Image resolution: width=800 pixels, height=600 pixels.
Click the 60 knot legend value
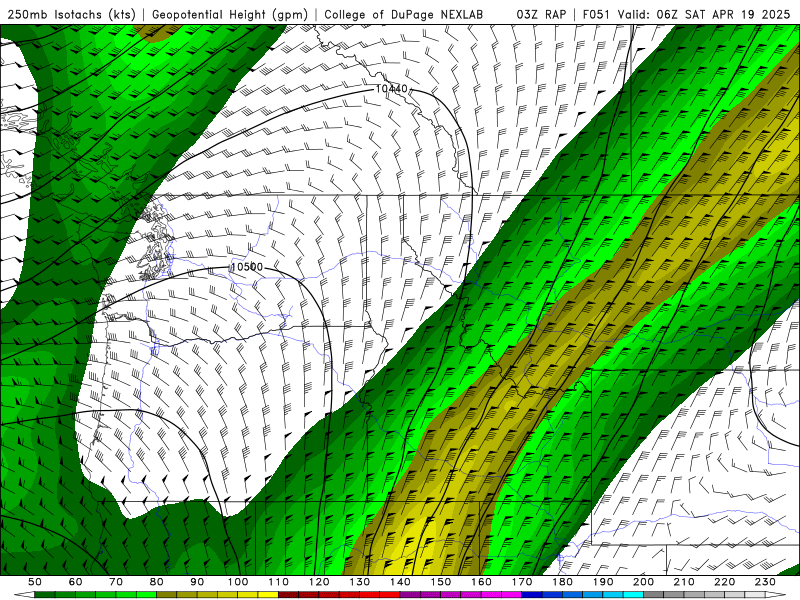(x=75, y=582)
